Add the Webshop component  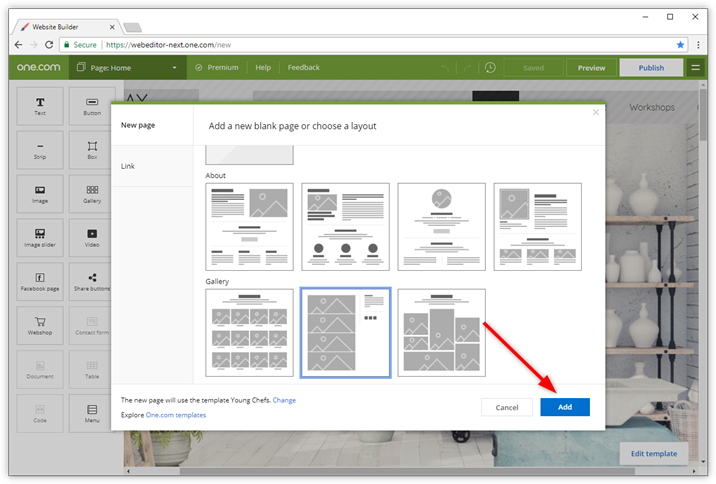point(40,325)
